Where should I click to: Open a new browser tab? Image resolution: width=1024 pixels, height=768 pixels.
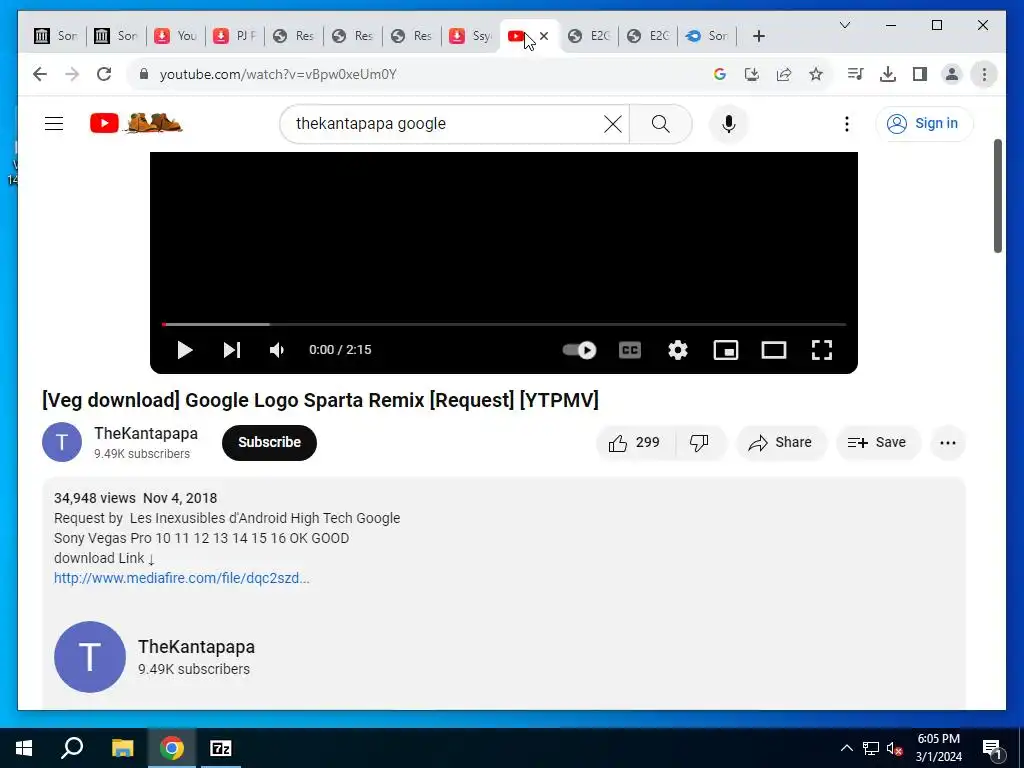[x=758, y=36]
